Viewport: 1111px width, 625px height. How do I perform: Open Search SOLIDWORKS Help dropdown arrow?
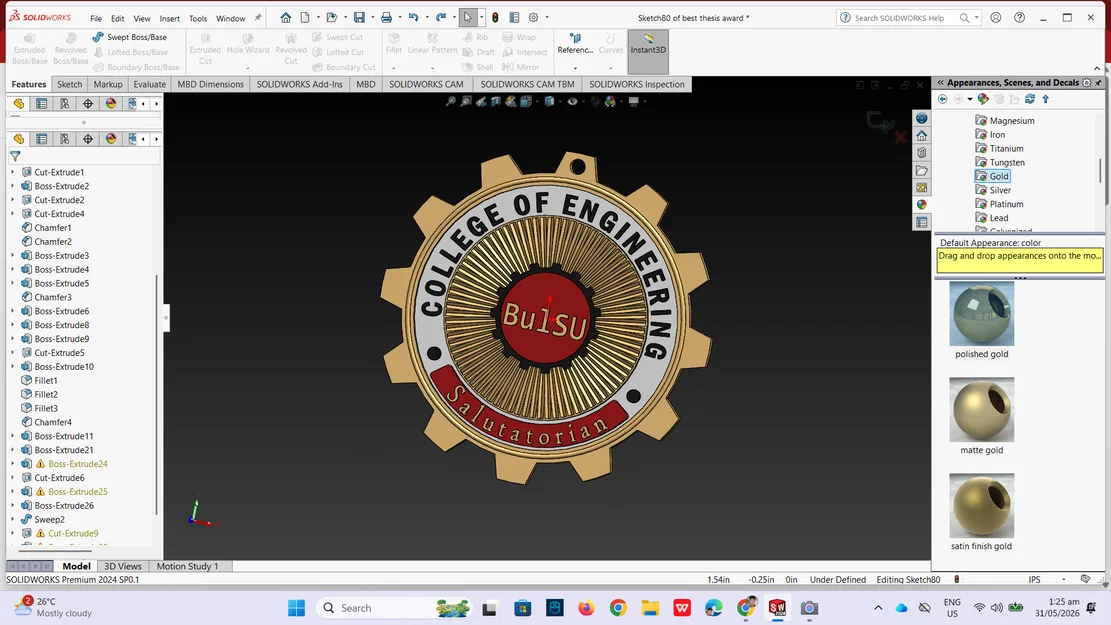pos(976,18)
